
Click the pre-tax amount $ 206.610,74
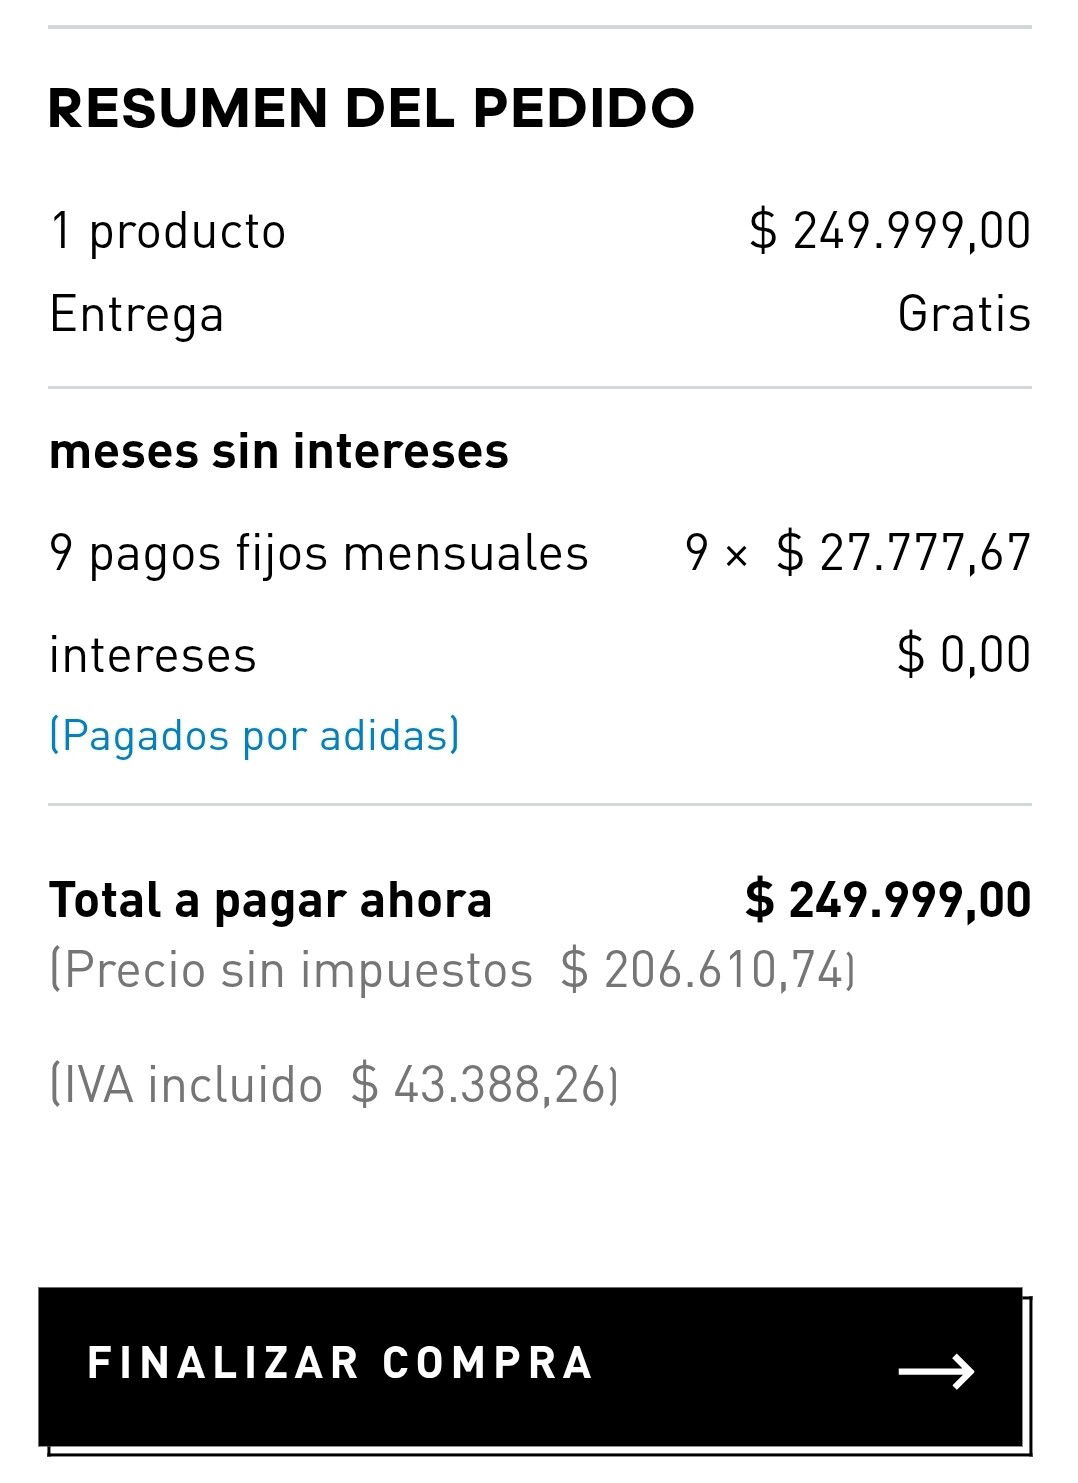tap(704, 970)
